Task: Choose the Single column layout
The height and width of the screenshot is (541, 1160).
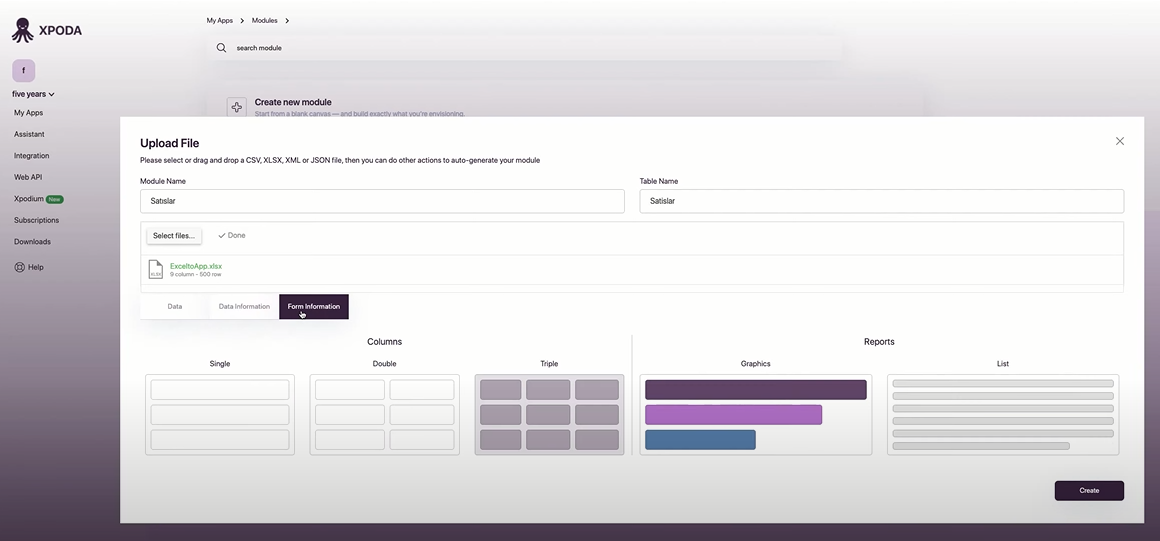Action: click(220, 414)
